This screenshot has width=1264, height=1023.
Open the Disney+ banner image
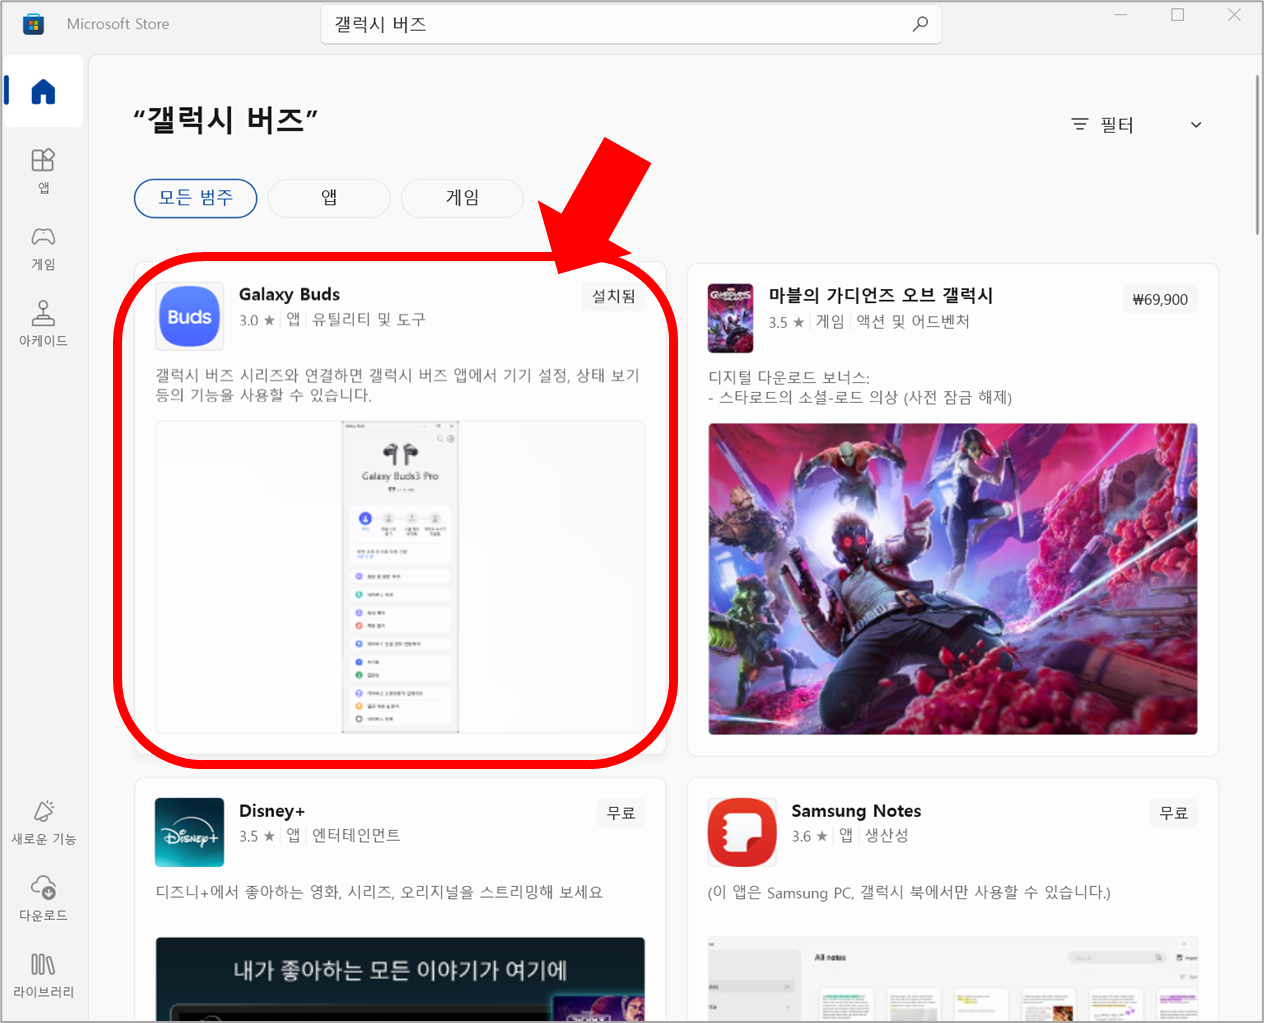coord(400,979)
